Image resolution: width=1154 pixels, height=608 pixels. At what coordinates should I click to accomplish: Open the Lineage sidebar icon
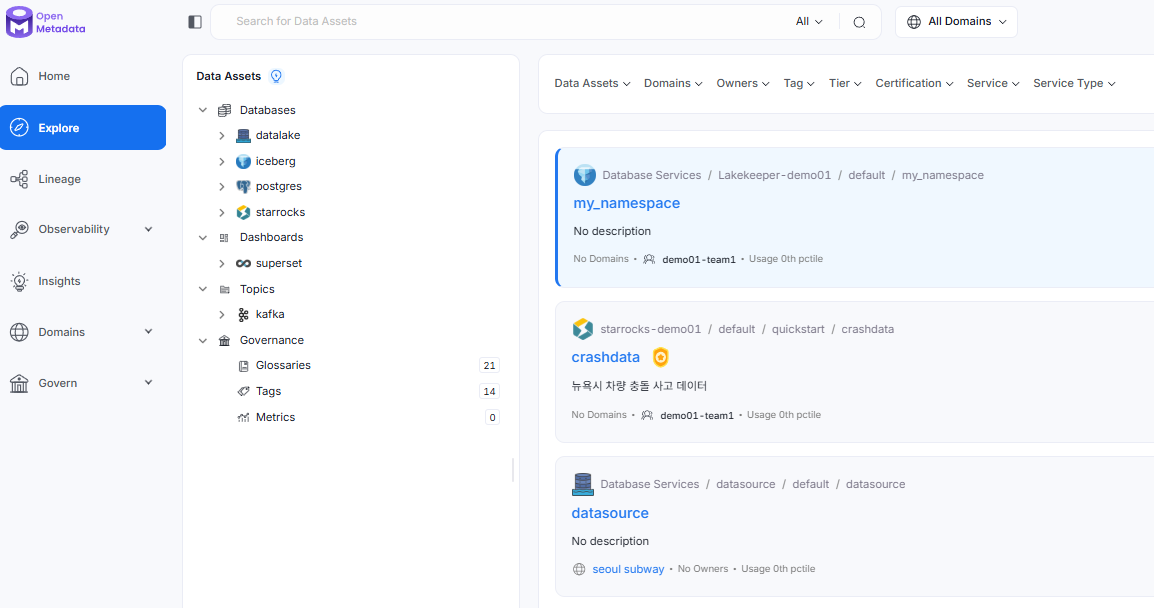(x=19, y=179)
